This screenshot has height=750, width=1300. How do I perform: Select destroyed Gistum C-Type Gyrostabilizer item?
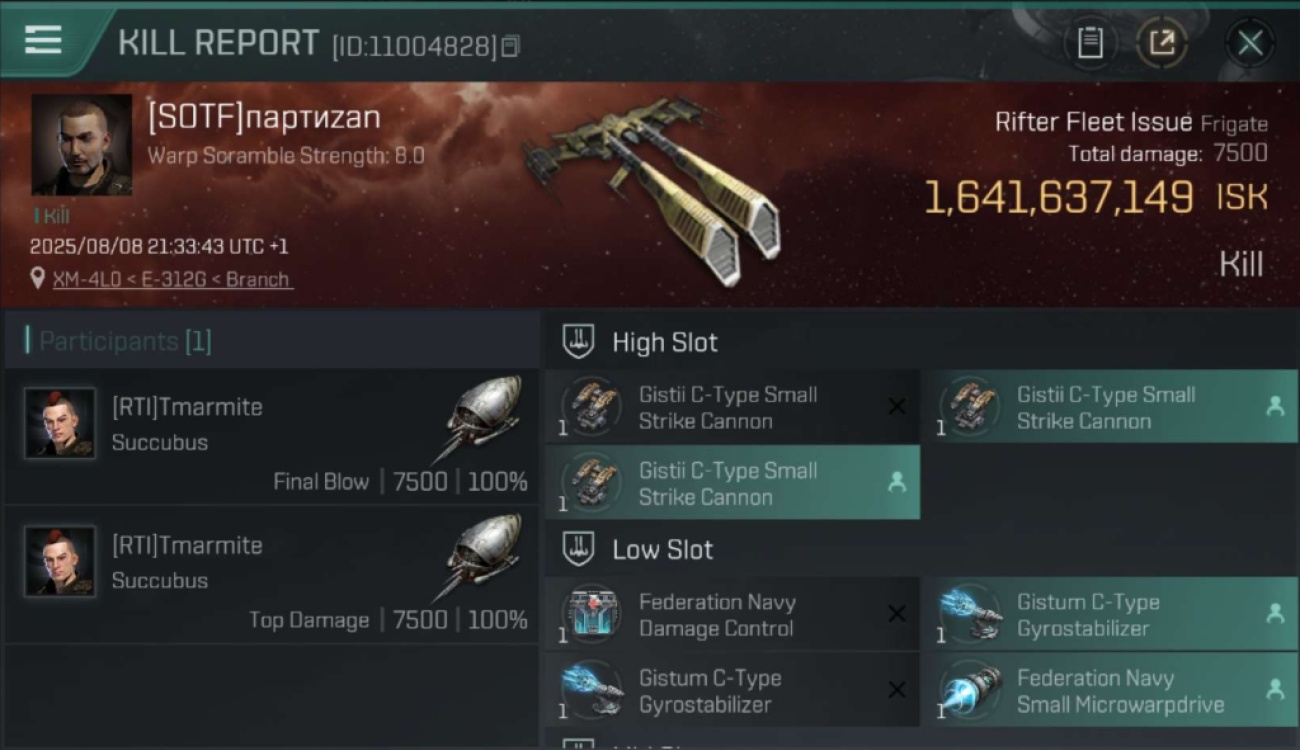click(732, 690)
